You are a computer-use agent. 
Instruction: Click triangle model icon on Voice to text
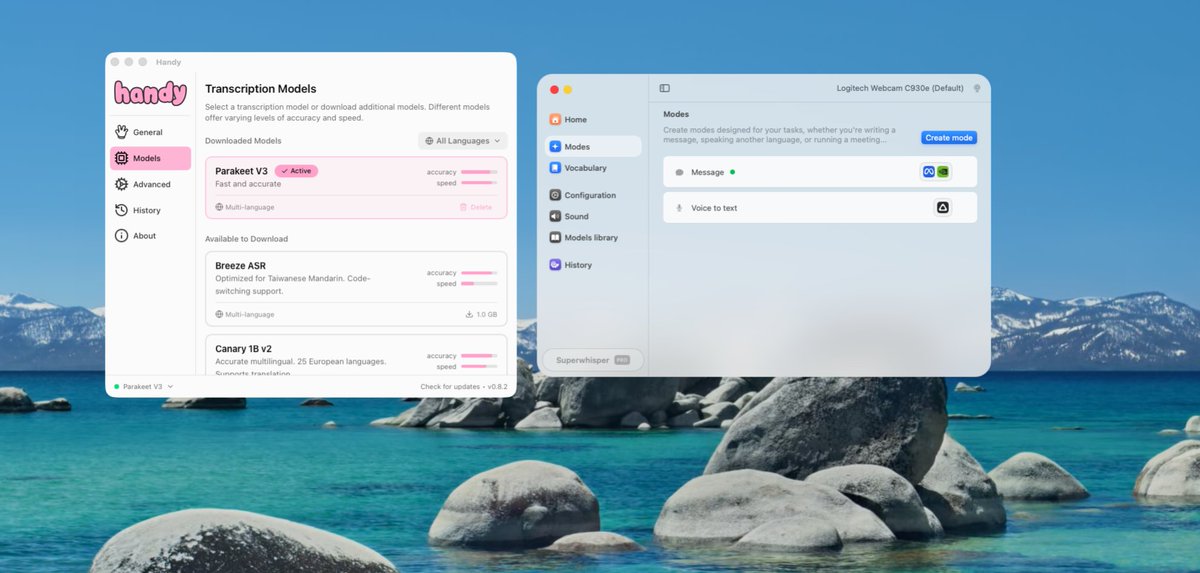pyautogui.click(x=943, y=208)
